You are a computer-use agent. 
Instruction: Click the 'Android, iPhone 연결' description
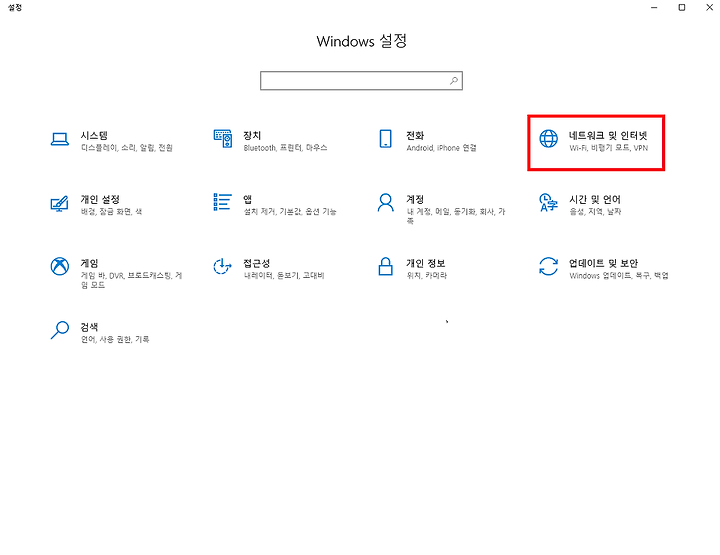(441, 148)
